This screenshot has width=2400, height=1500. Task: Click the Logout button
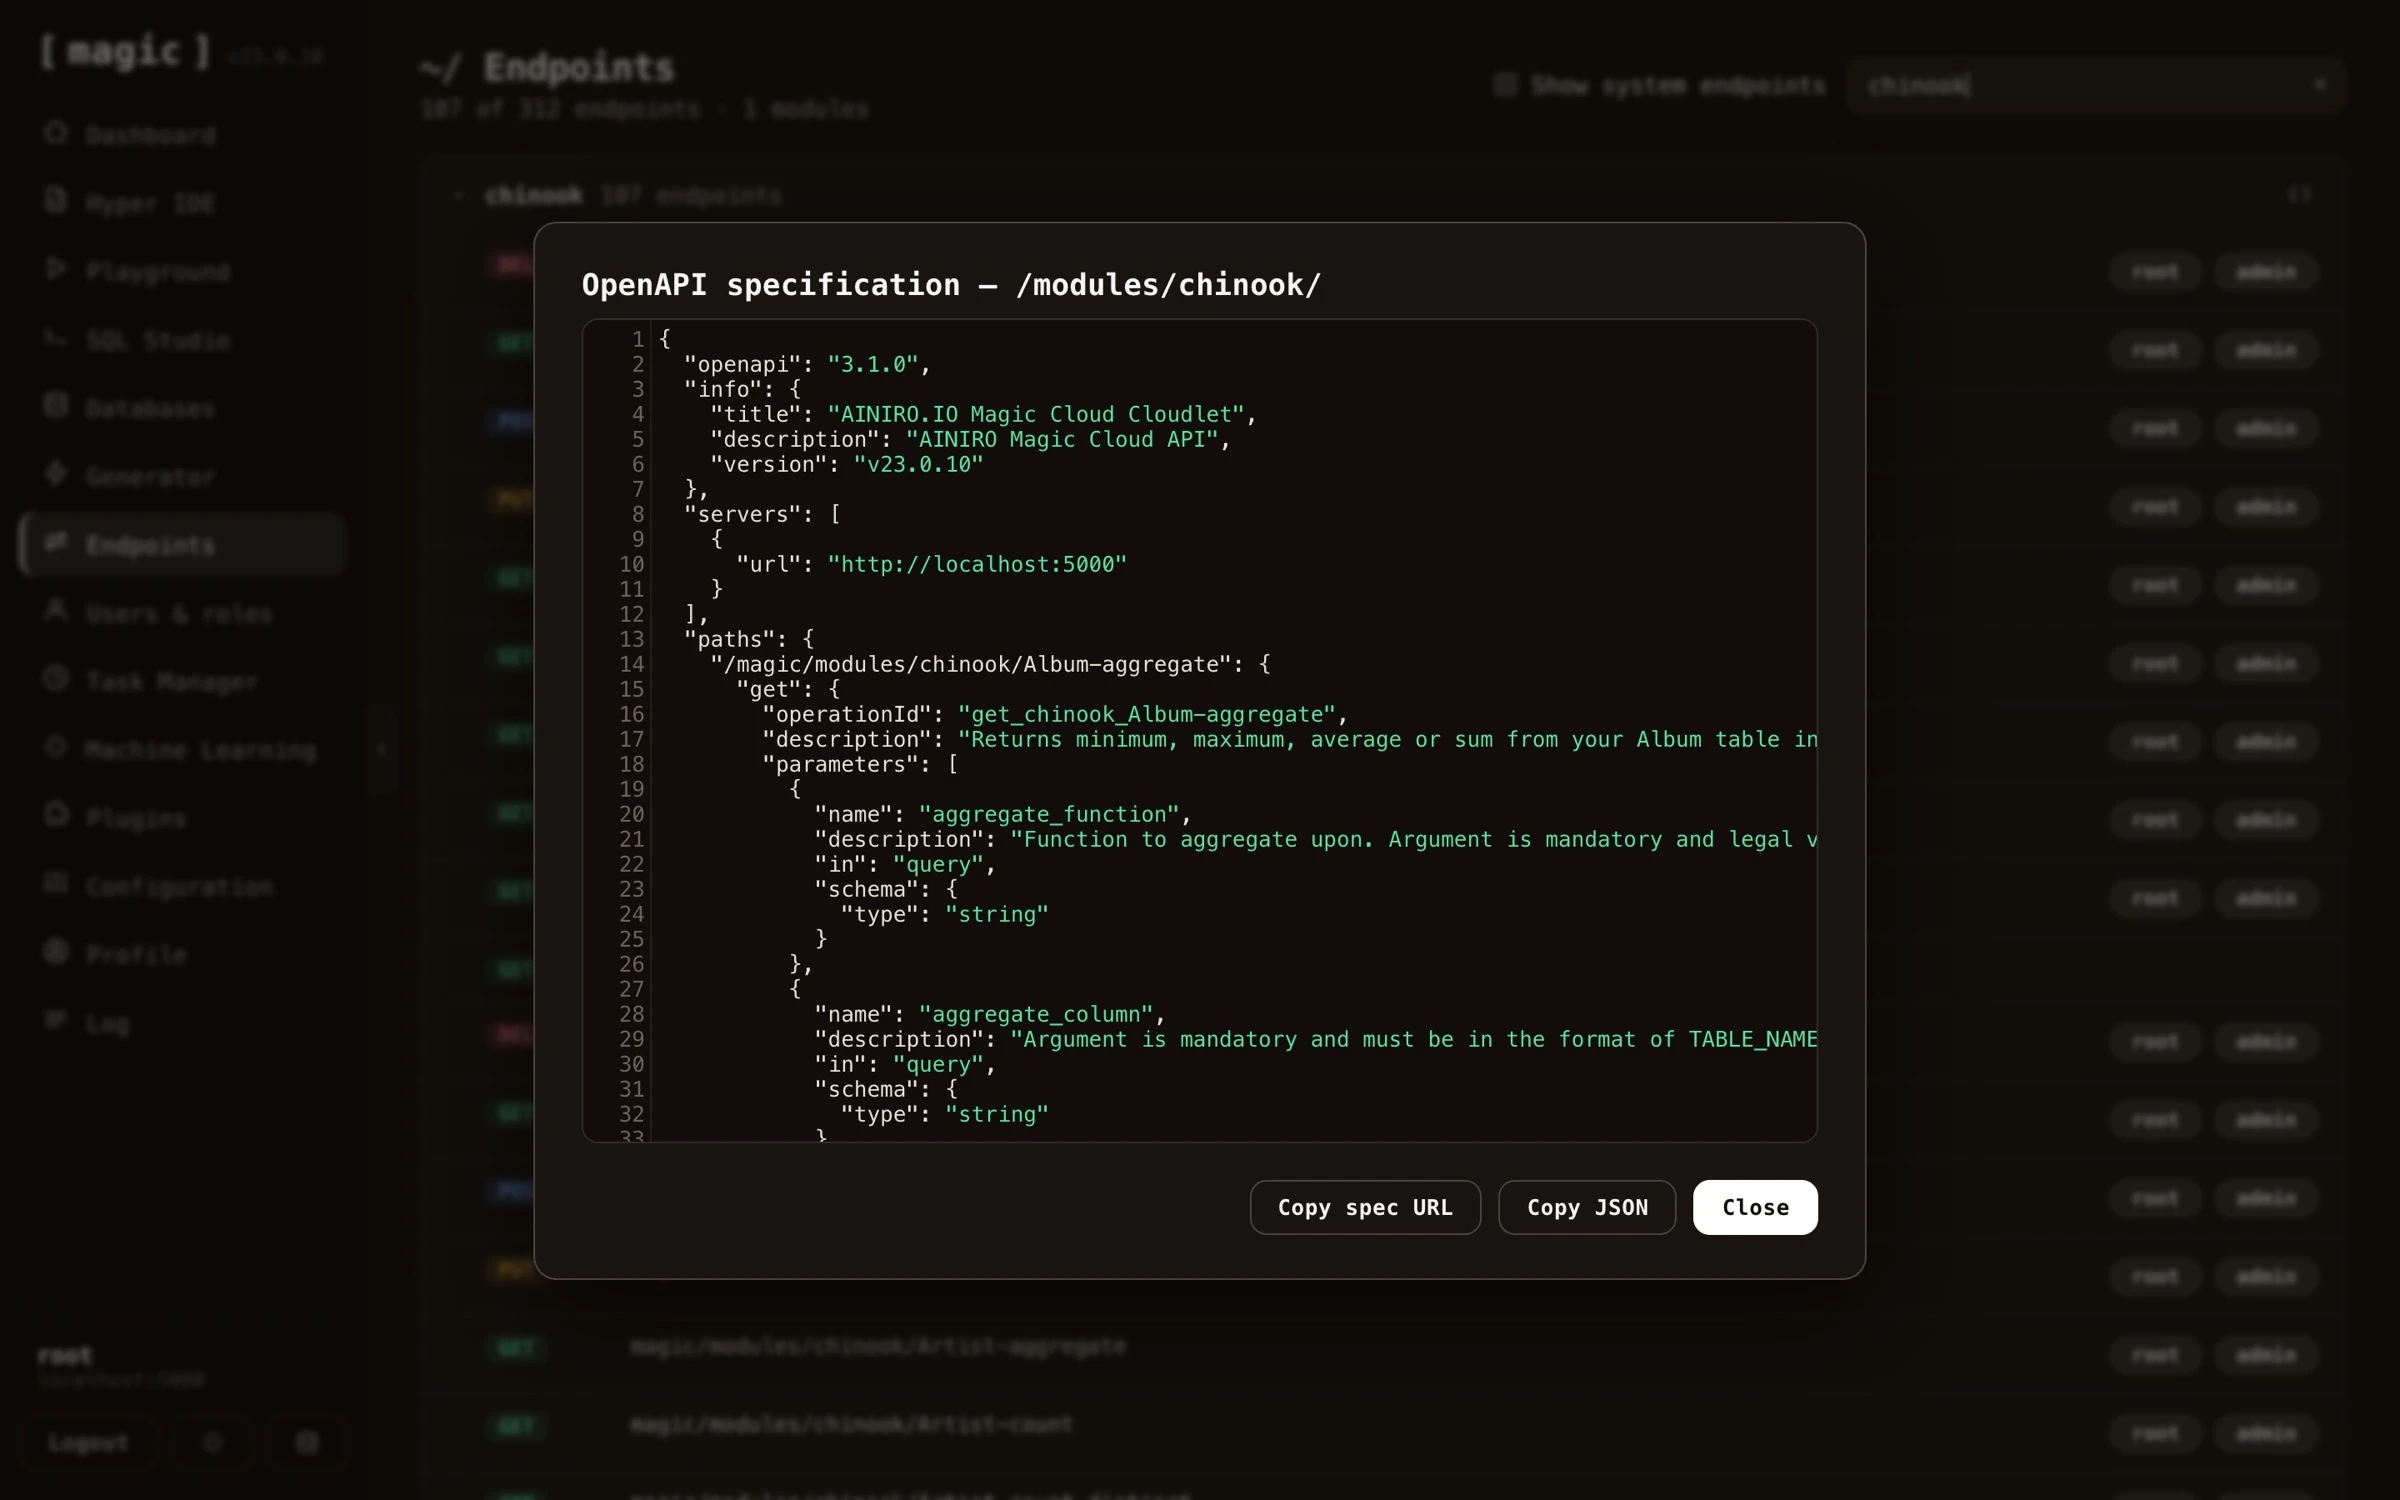coord(88,1442)
